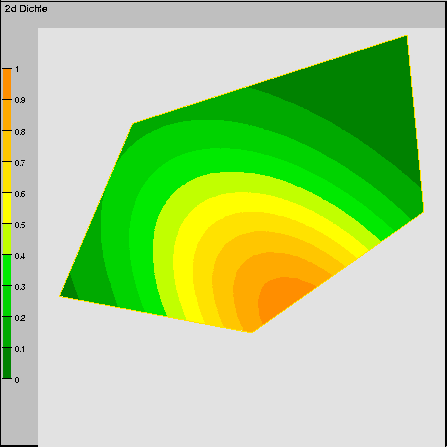Click the legend label 0.2
The image size is (447, 447).
tap(20, 318)
